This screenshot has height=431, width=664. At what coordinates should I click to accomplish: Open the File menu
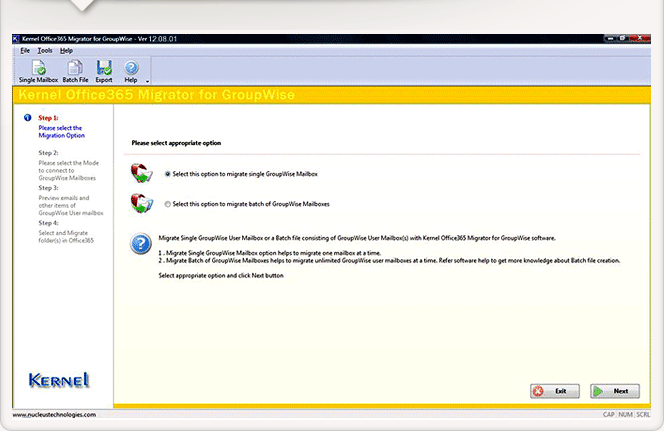(x=25, y=50)
